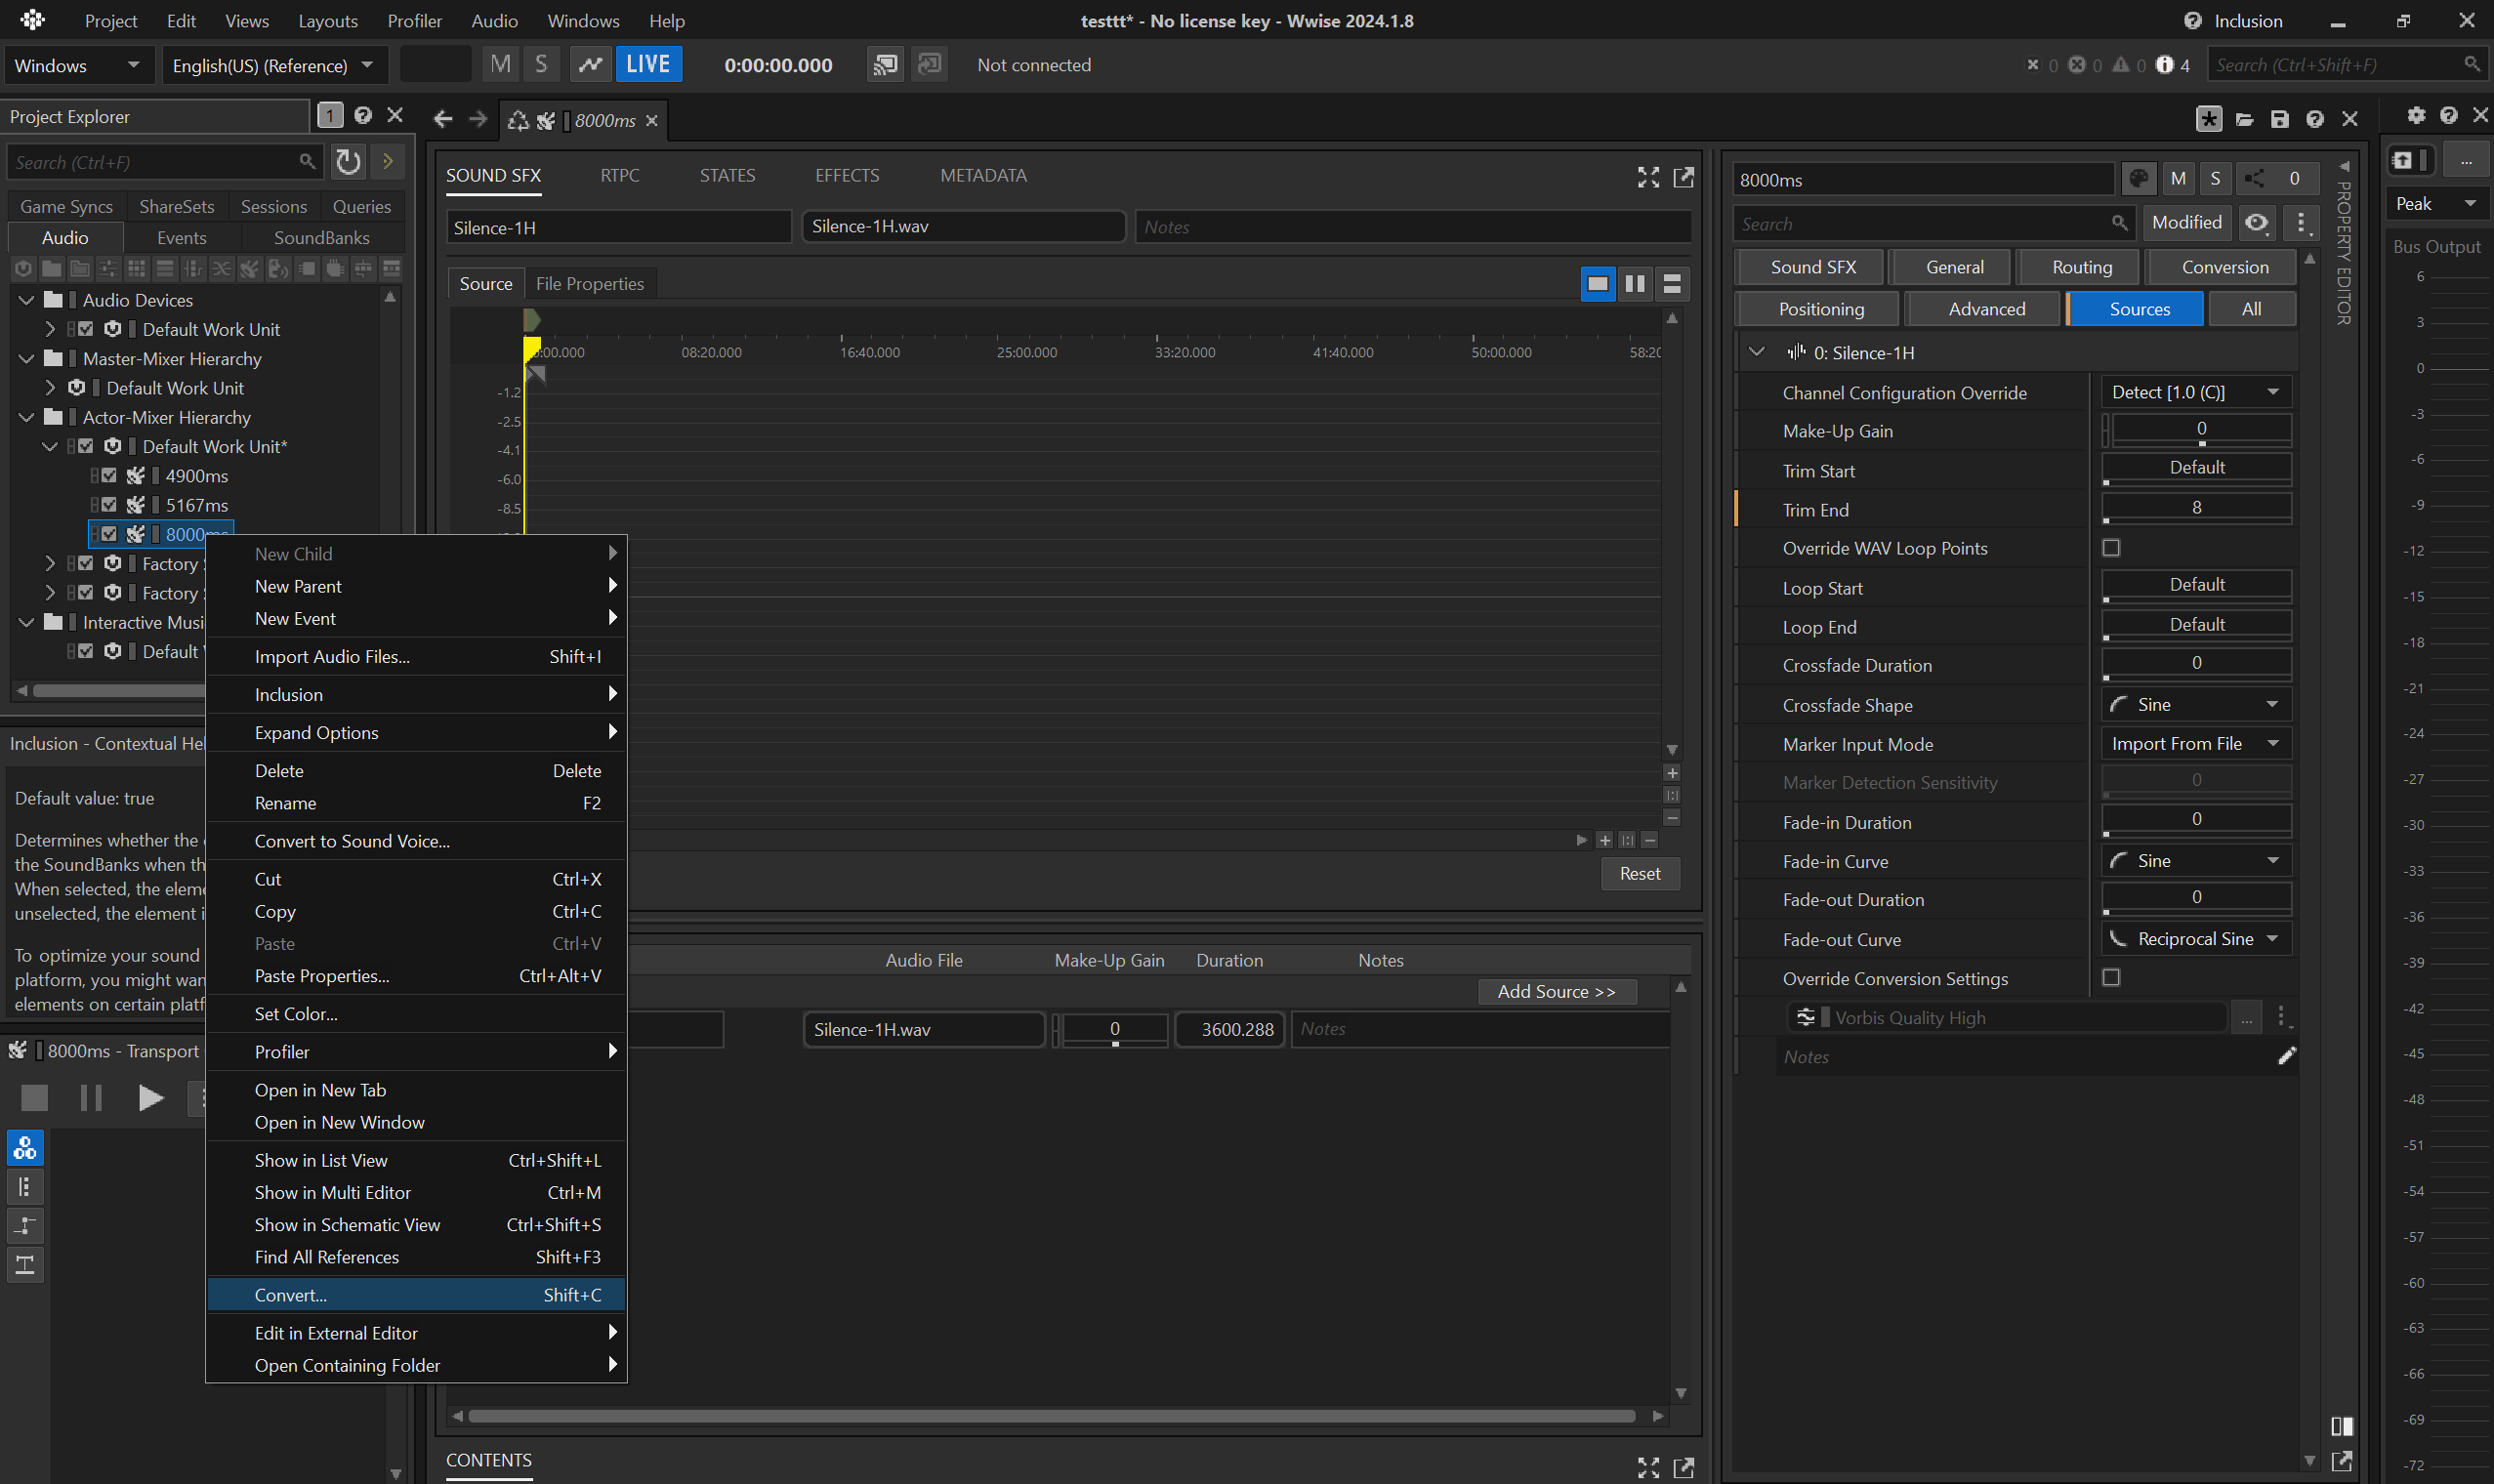Click the remote connect icon in toolbar

pyautogui.click(x=885, y=65)
